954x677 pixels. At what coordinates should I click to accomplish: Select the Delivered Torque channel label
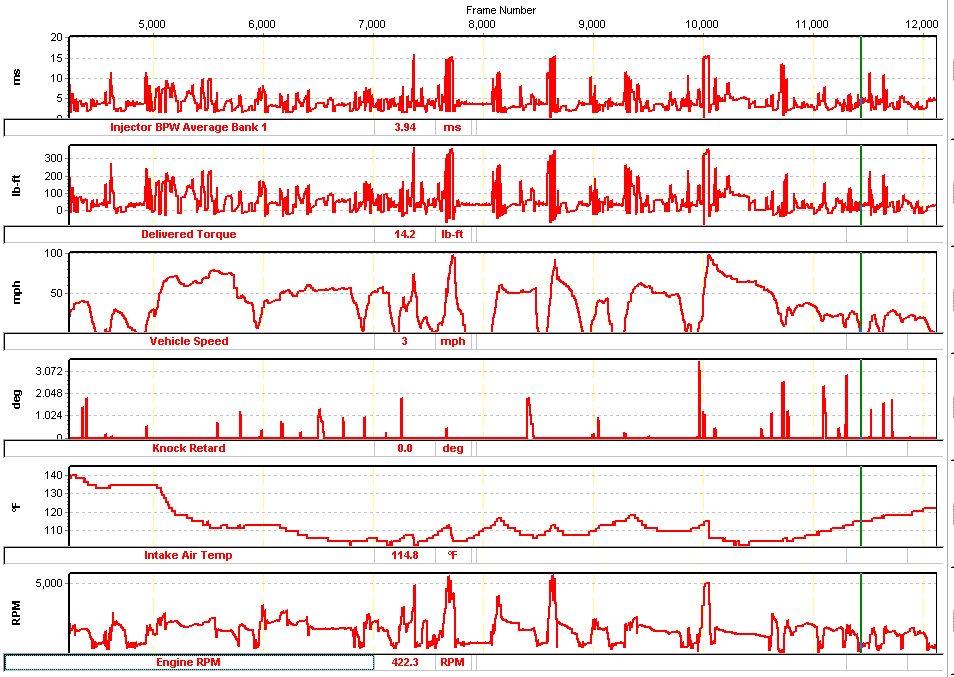[189, 234]
